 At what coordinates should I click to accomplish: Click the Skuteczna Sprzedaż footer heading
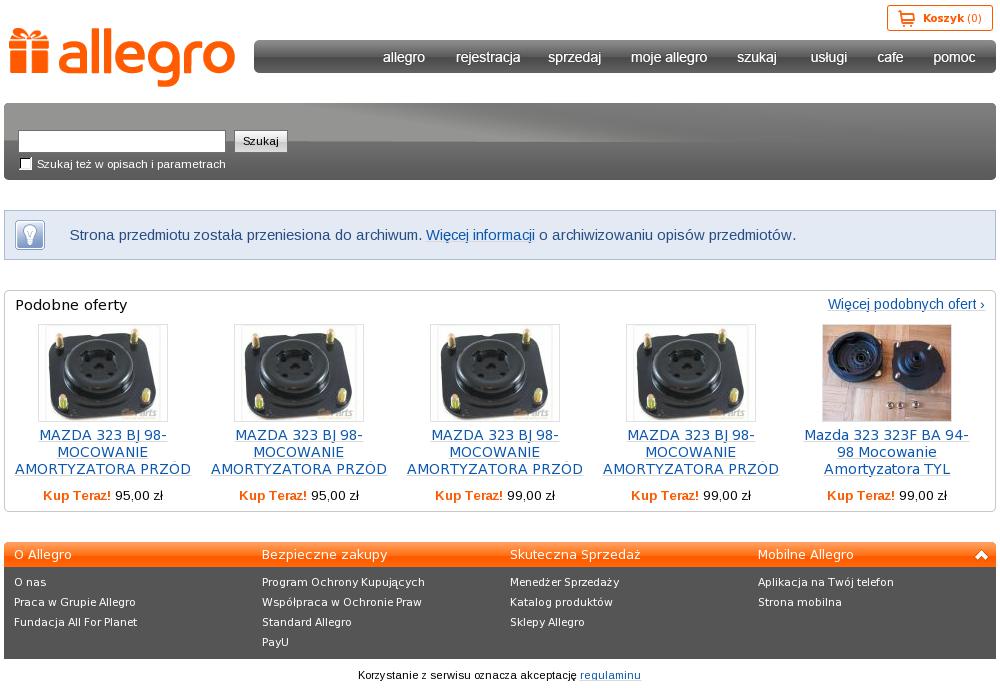click(575, 555)
